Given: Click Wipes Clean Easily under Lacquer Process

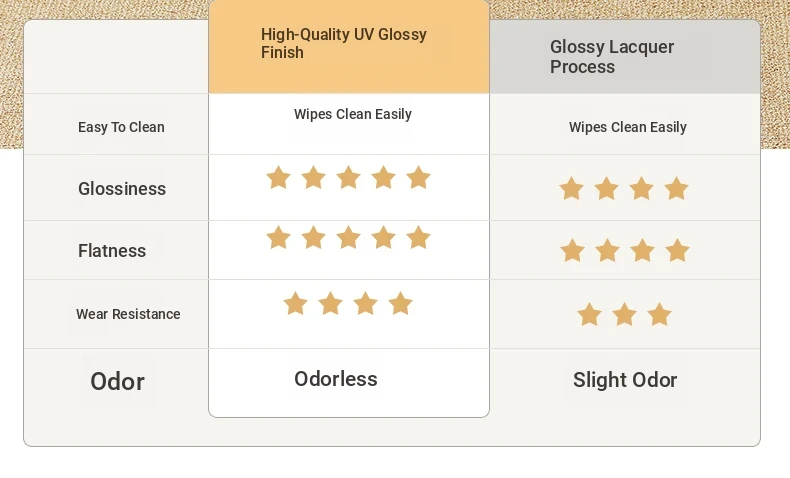Looking at the screenshot, I should tap(628, 127).
